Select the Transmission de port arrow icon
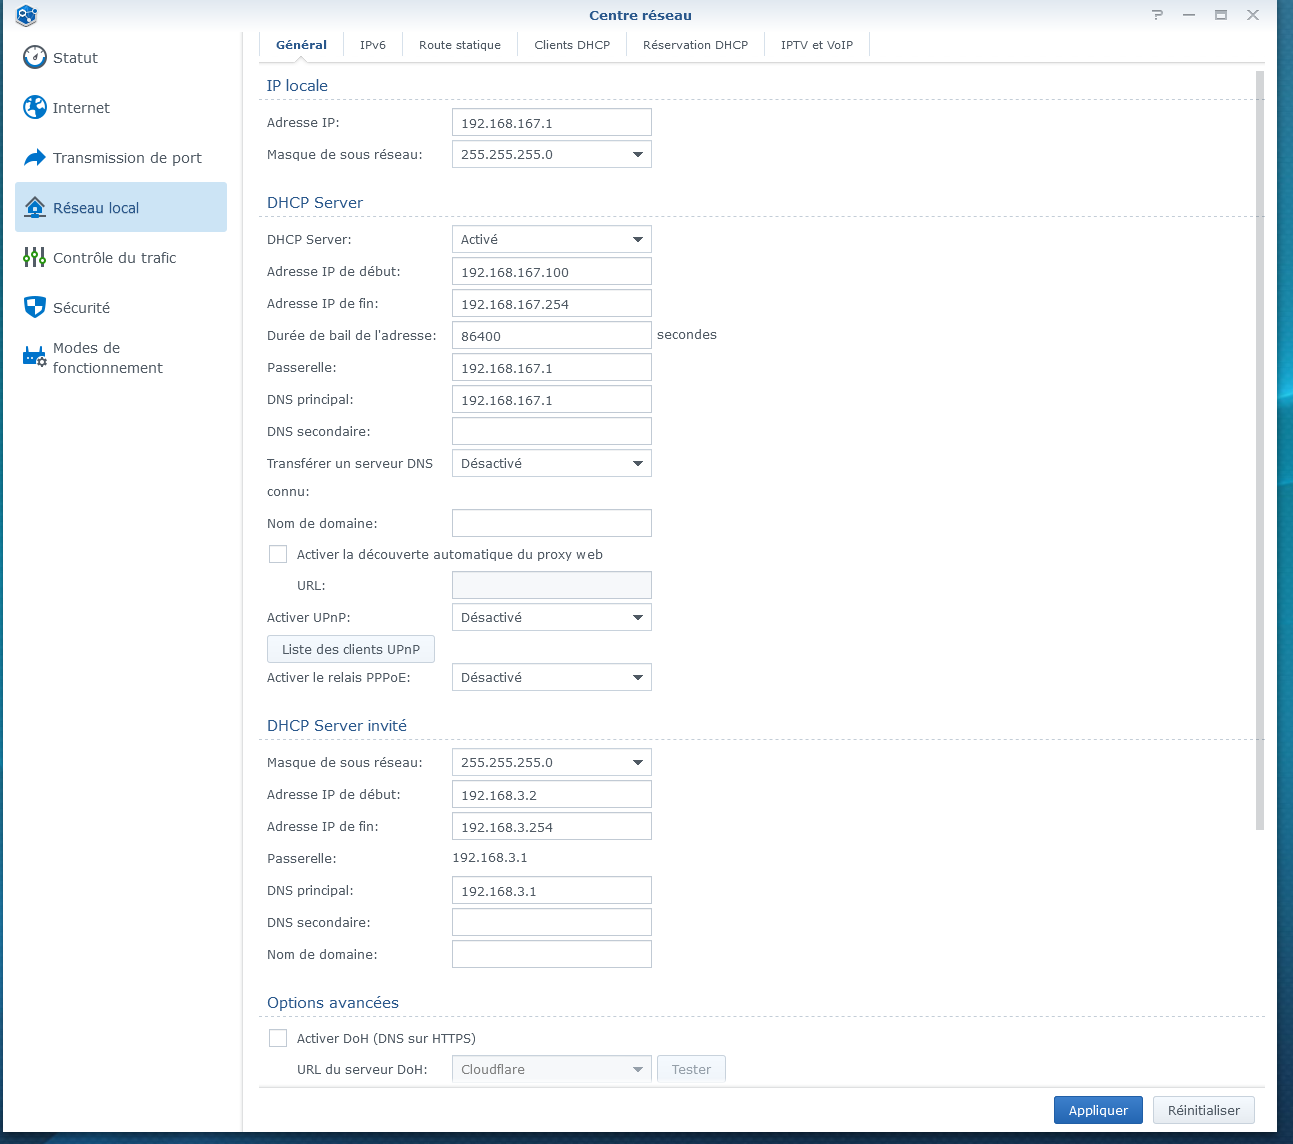Viewport: 1293px width, 1144px height. tap(35, 157)
